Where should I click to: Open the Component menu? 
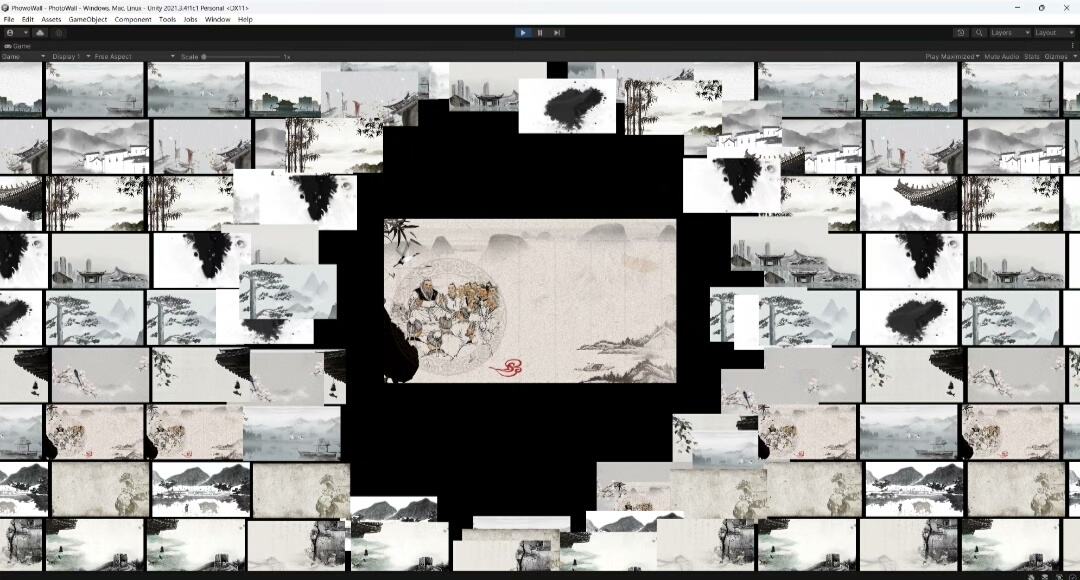pyautogui.click(x=133, y=19)
